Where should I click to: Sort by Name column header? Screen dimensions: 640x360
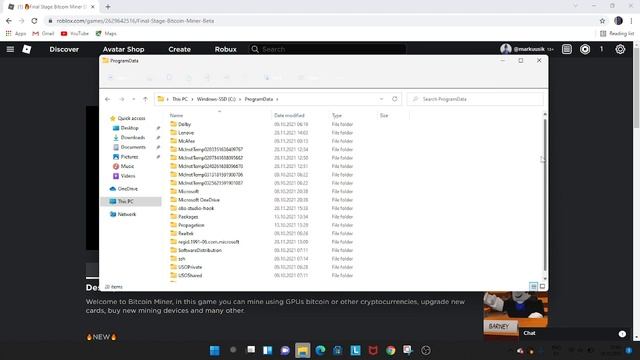(x=176, y=116)
